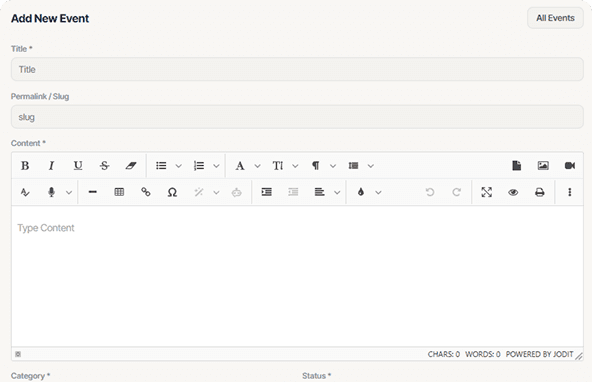This screenshot has width=592, height=382.
Task: Expand bulleted list style dropdown
Action: click(x=179, y=166)
